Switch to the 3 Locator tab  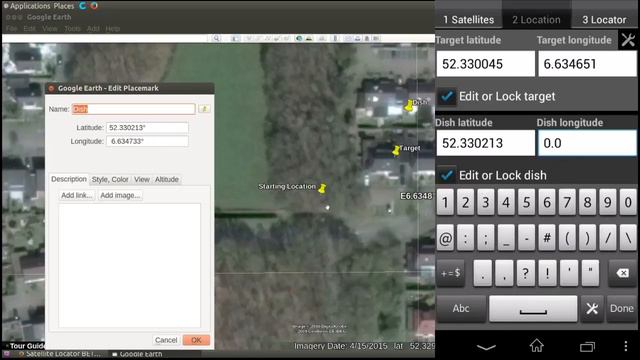(604, 20)
